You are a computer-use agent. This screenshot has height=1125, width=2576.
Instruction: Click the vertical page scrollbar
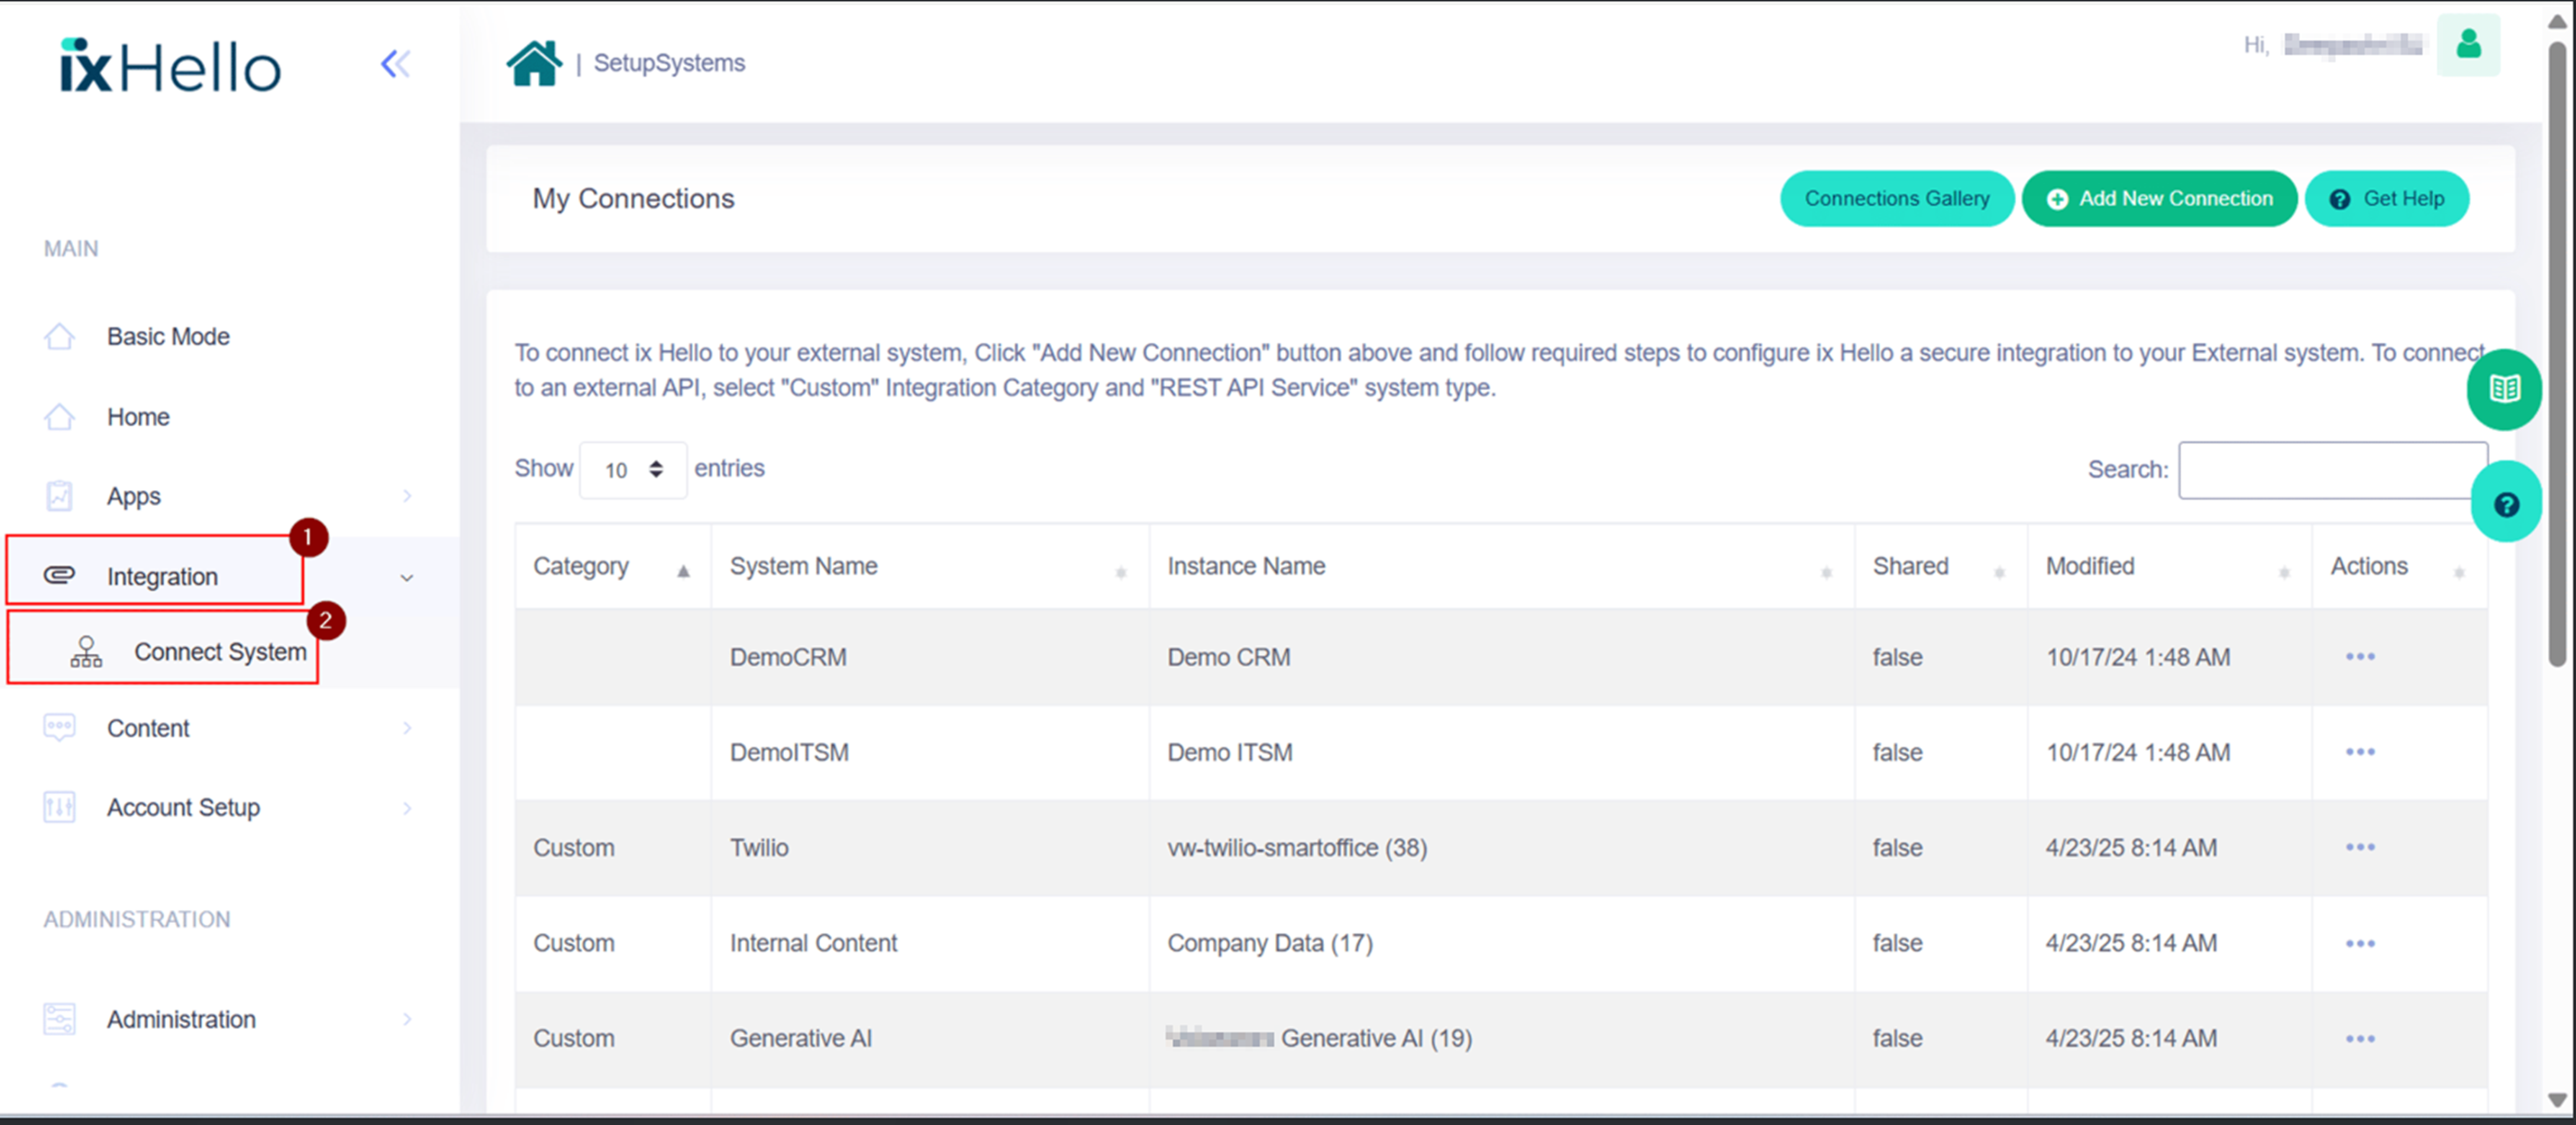(x=2557, y=350)
